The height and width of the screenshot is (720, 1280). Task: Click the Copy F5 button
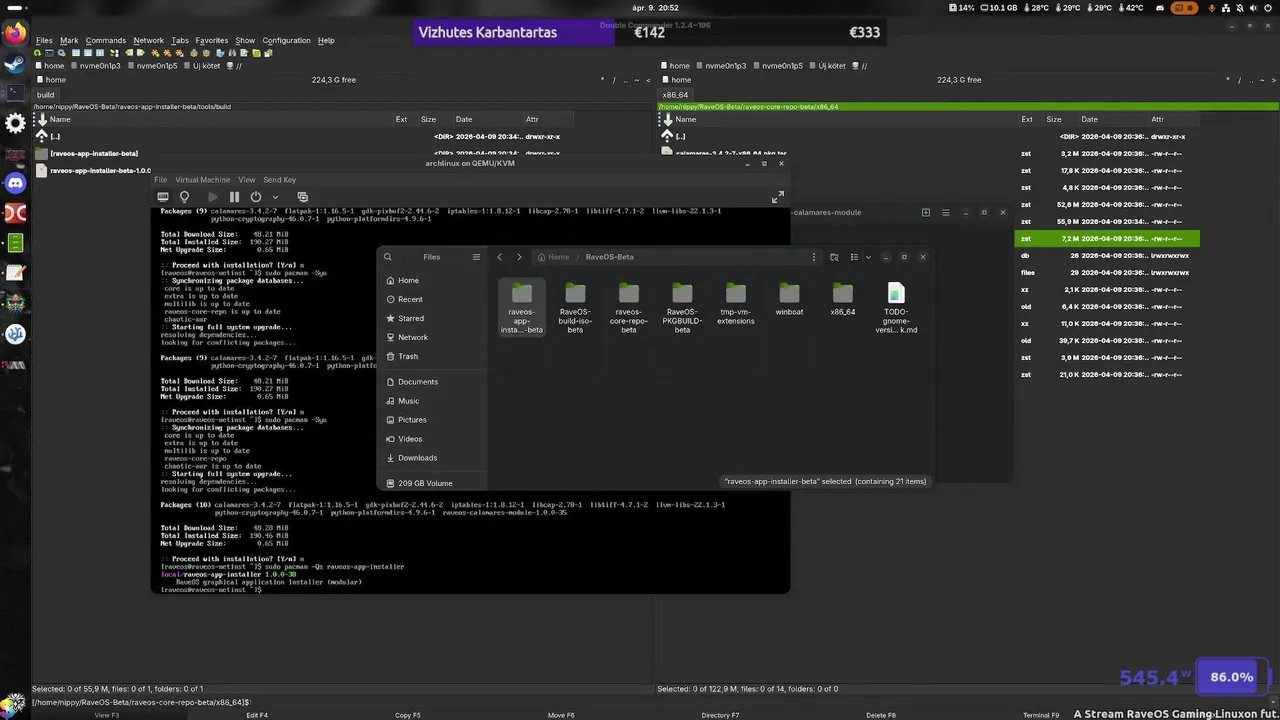407,715
